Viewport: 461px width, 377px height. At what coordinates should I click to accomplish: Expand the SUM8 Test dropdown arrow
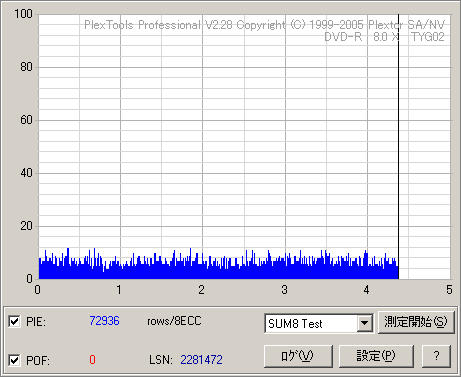click(x=365, y=323)
